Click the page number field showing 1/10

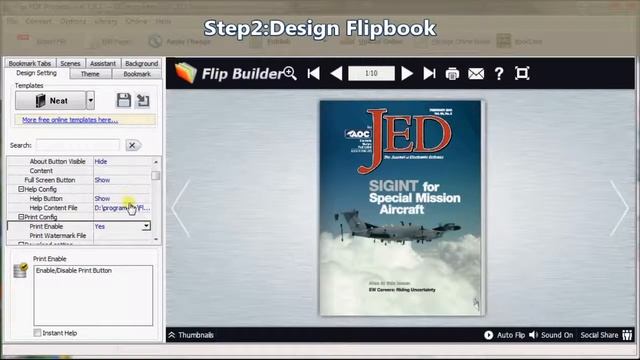(371, 73)
